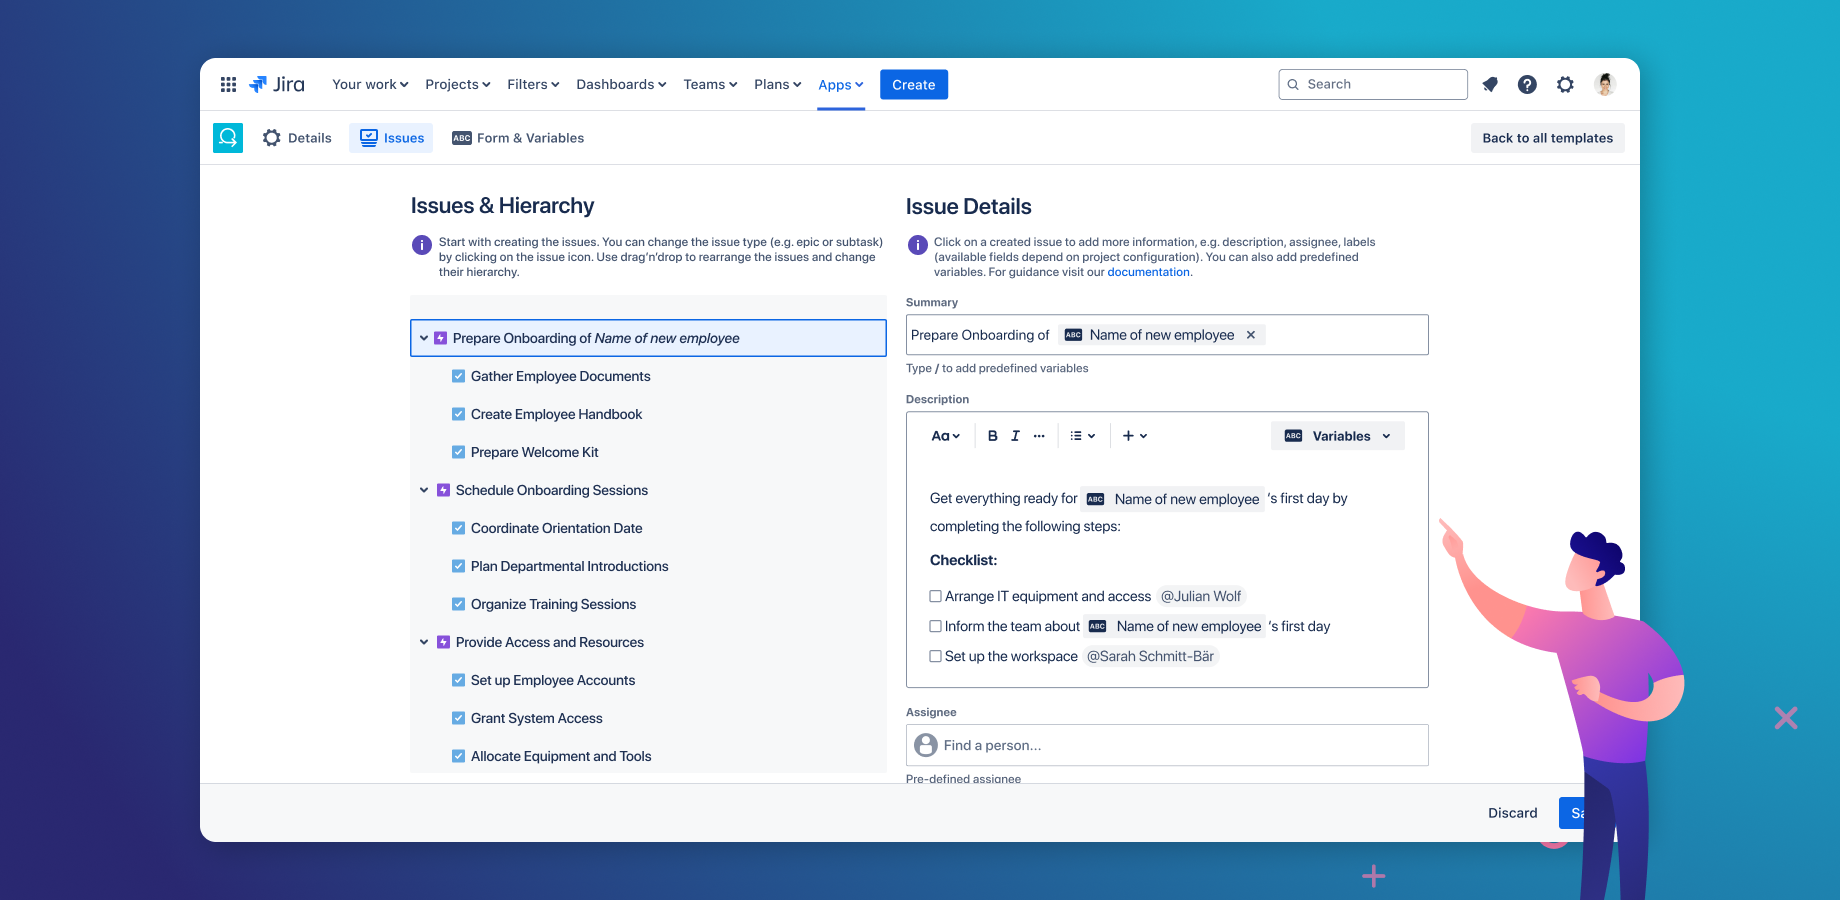
Task: Check the Set up the workspace box
Action: coord(935,656)
